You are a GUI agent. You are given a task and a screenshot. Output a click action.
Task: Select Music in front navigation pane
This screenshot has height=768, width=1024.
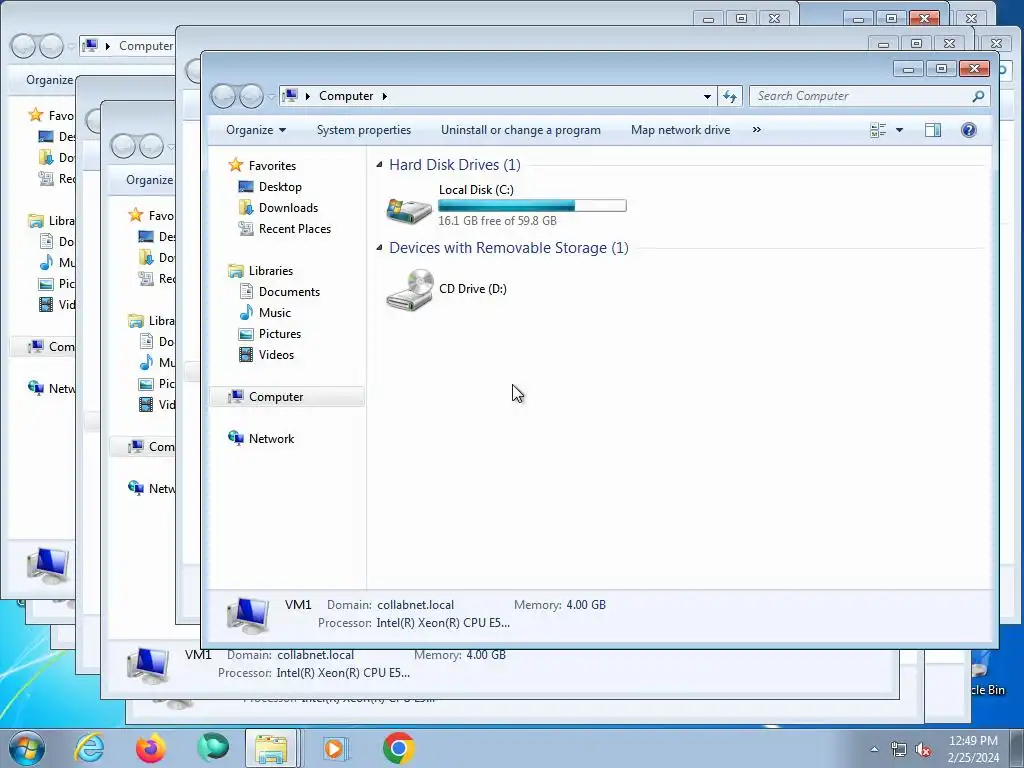pyautogui.click(x=274, y=313)
